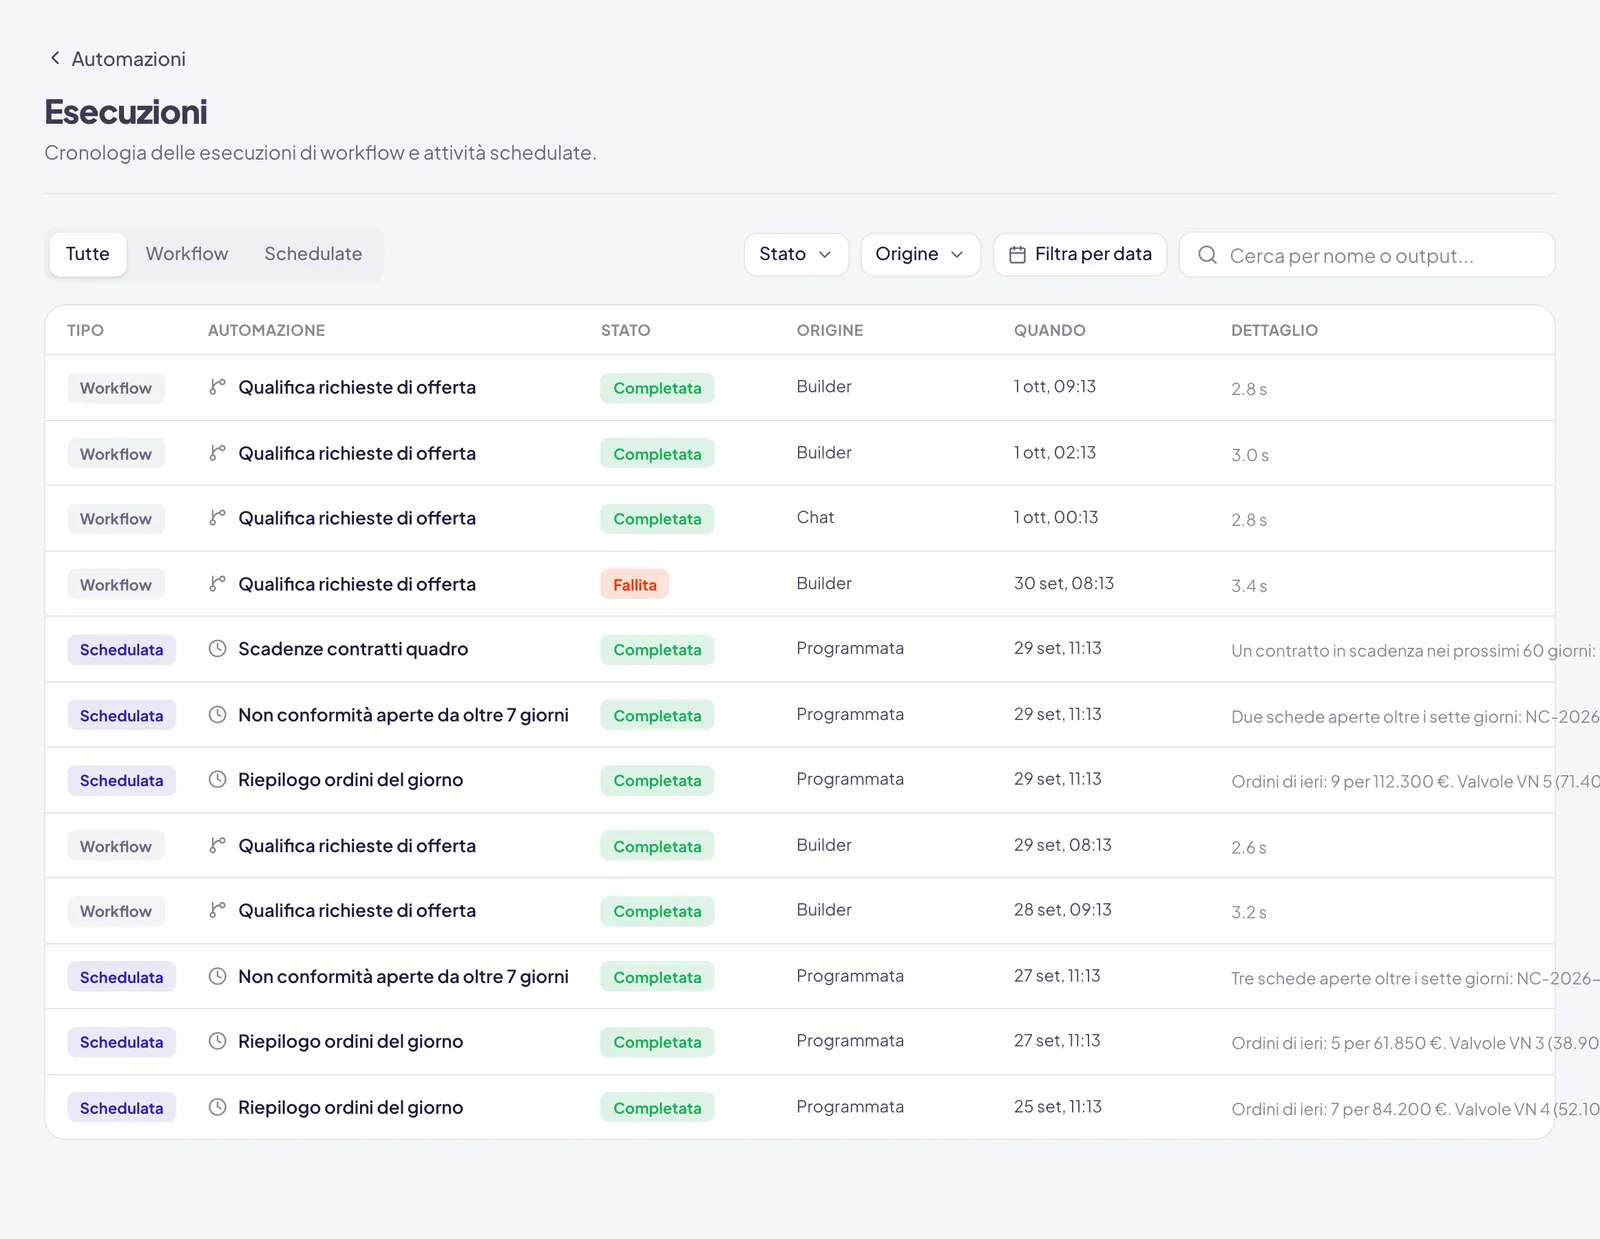
Task: Switch to the Schedulate tab
Action: (x=313, y=254)
